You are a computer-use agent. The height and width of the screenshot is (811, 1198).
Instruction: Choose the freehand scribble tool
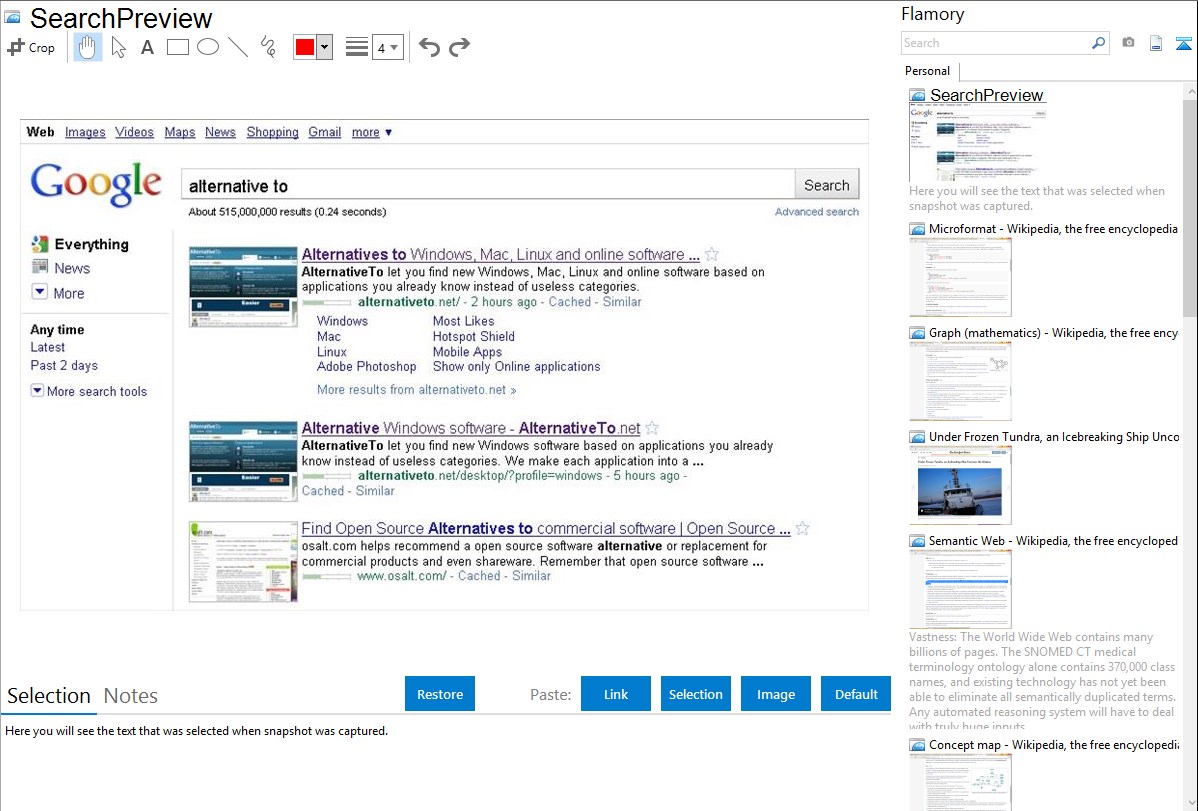pyautogui.click(x=268, y=47)
